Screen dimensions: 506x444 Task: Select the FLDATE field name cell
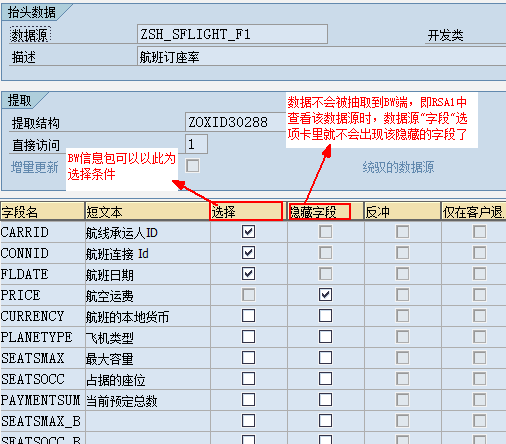tap(42, 274)
